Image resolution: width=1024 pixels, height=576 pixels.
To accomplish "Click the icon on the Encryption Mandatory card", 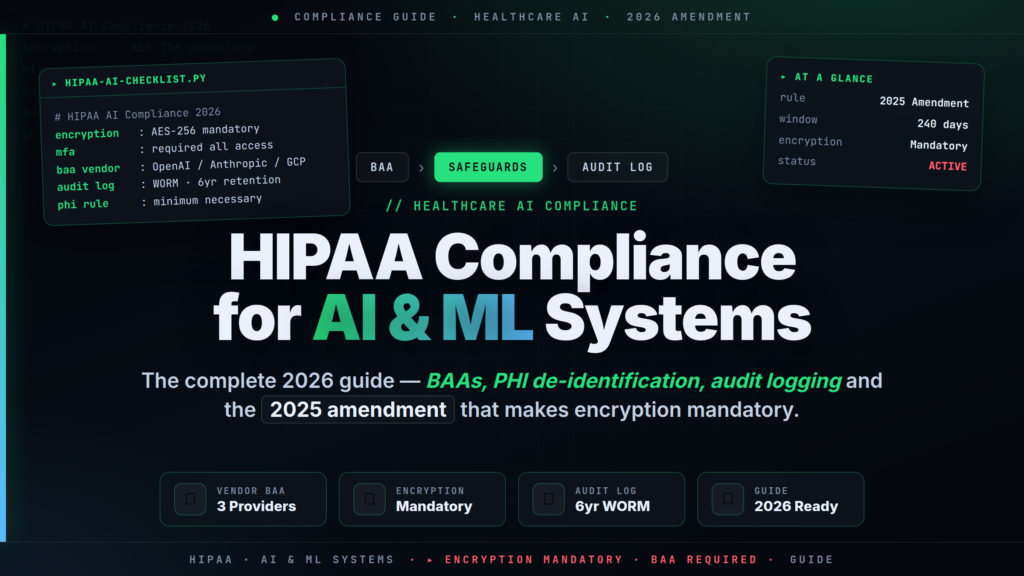I will [x=369, y=499].
